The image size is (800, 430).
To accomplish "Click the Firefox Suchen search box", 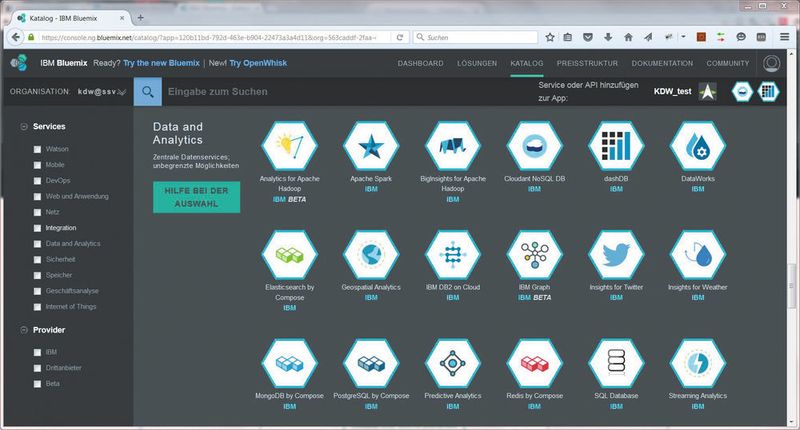I will pyautogui.click(x=476, y=37).
